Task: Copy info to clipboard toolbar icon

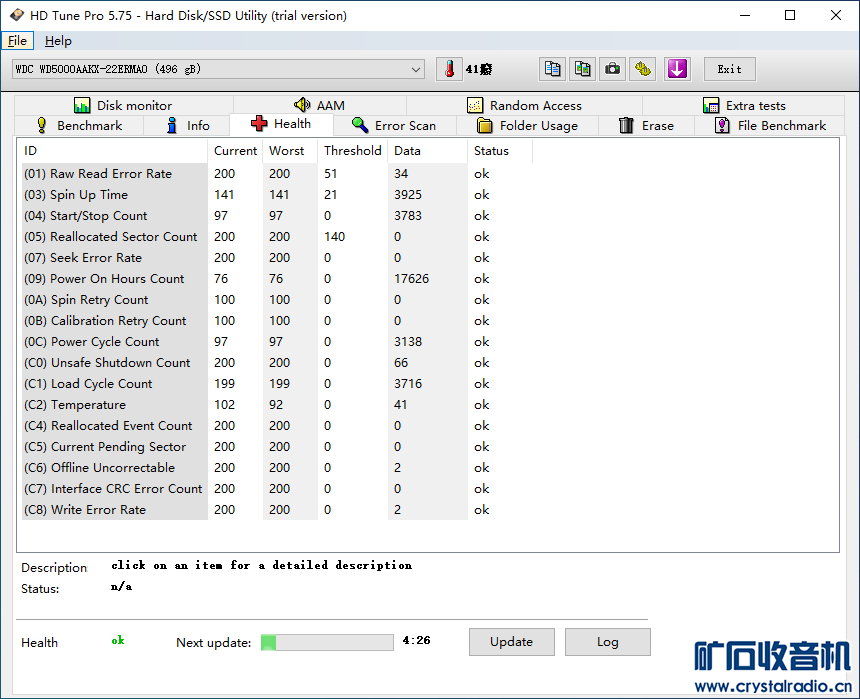Action: [x=552, y=69]
